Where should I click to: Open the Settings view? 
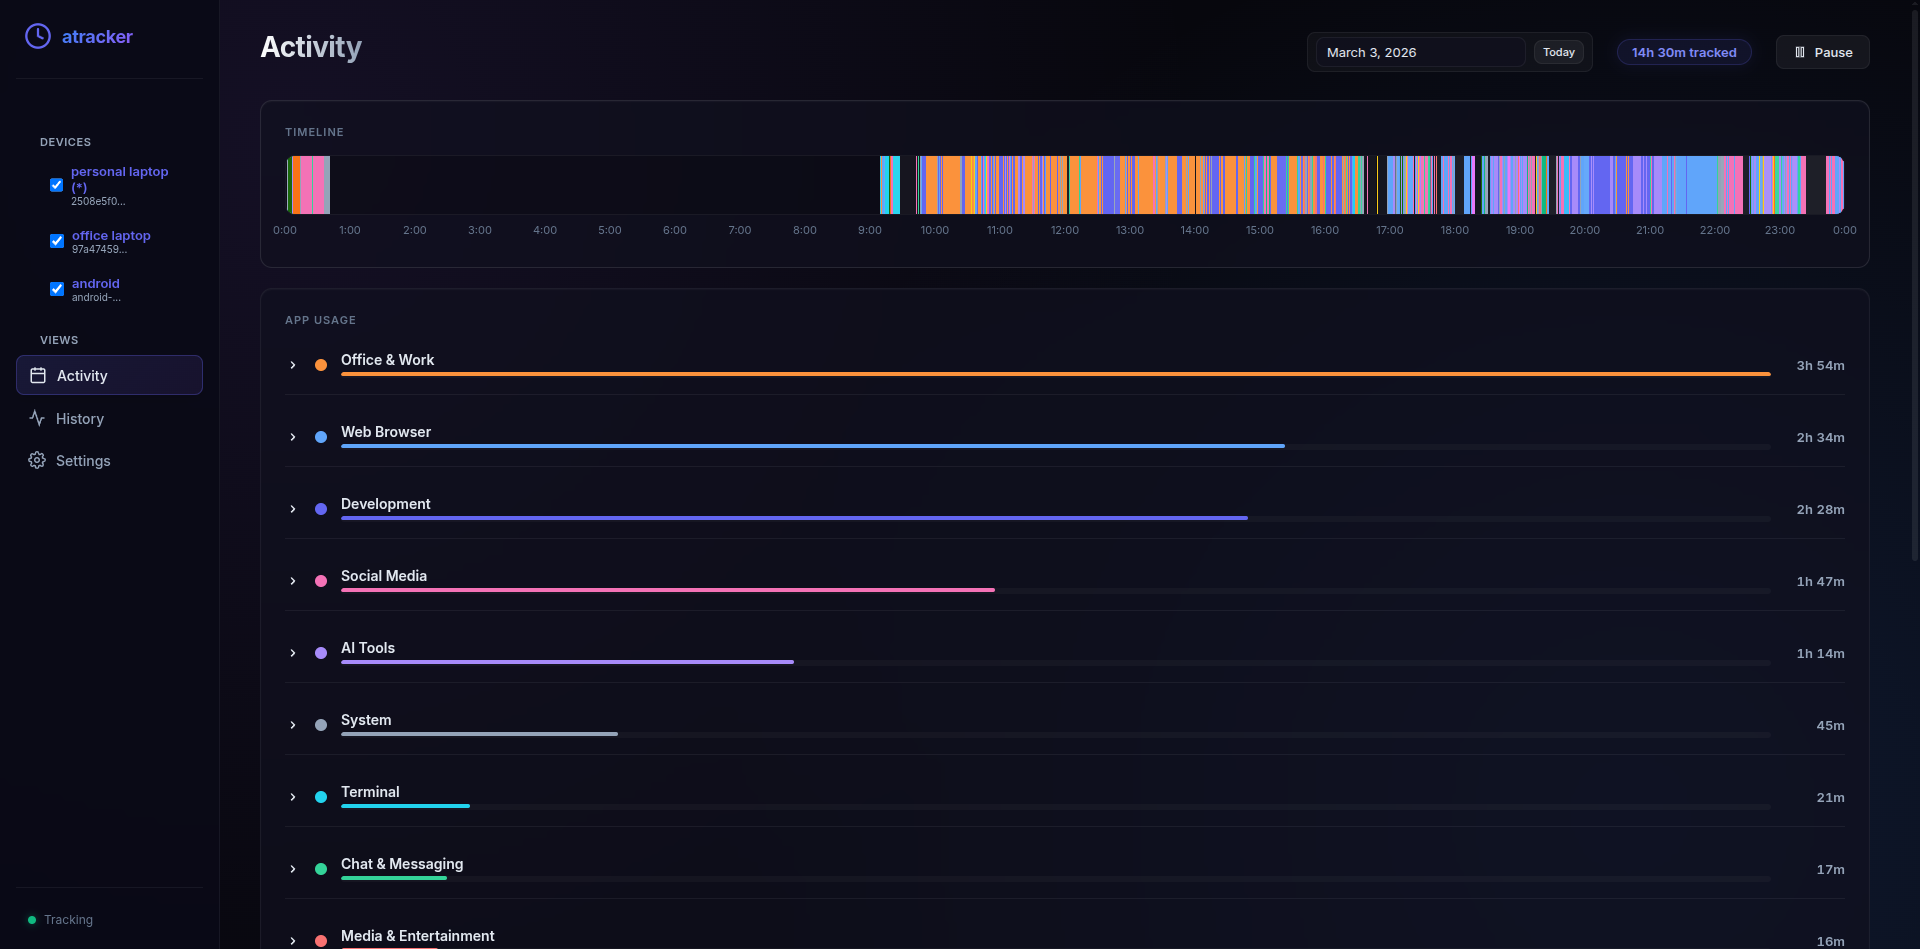[83, 461]
